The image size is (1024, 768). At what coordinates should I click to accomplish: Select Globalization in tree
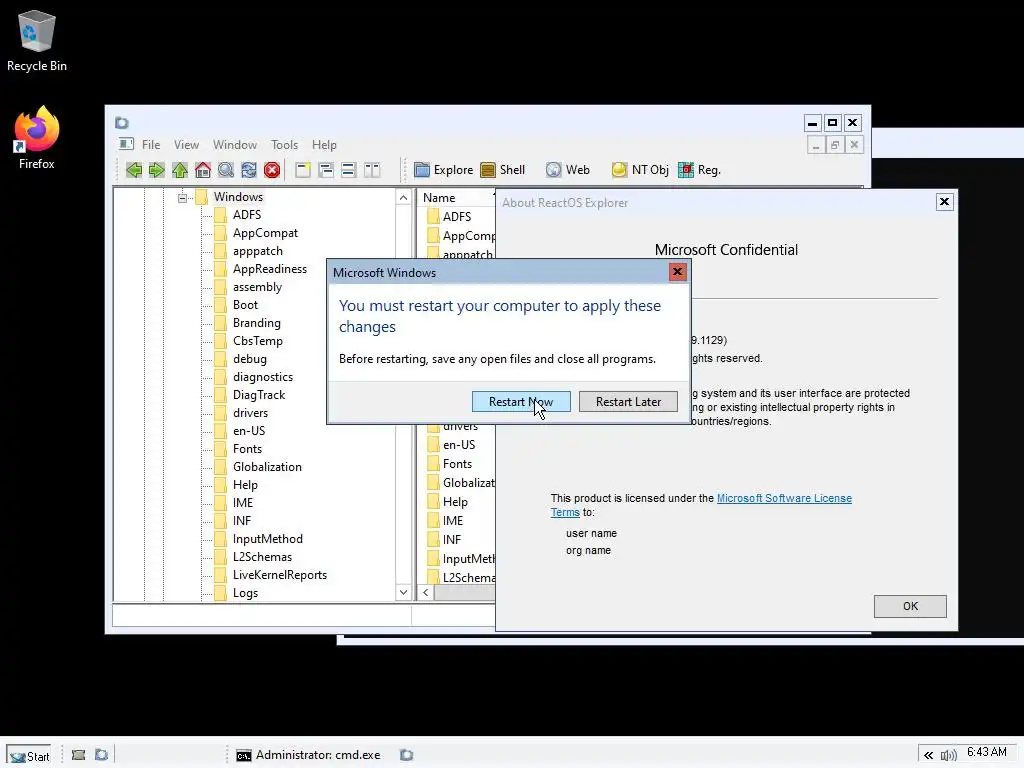click(267, 467)
